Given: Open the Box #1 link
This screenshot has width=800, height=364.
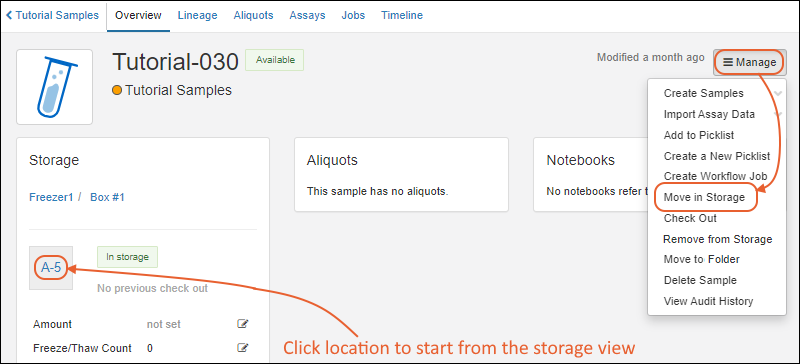Looking at the screenshot, I should (107, 197).
